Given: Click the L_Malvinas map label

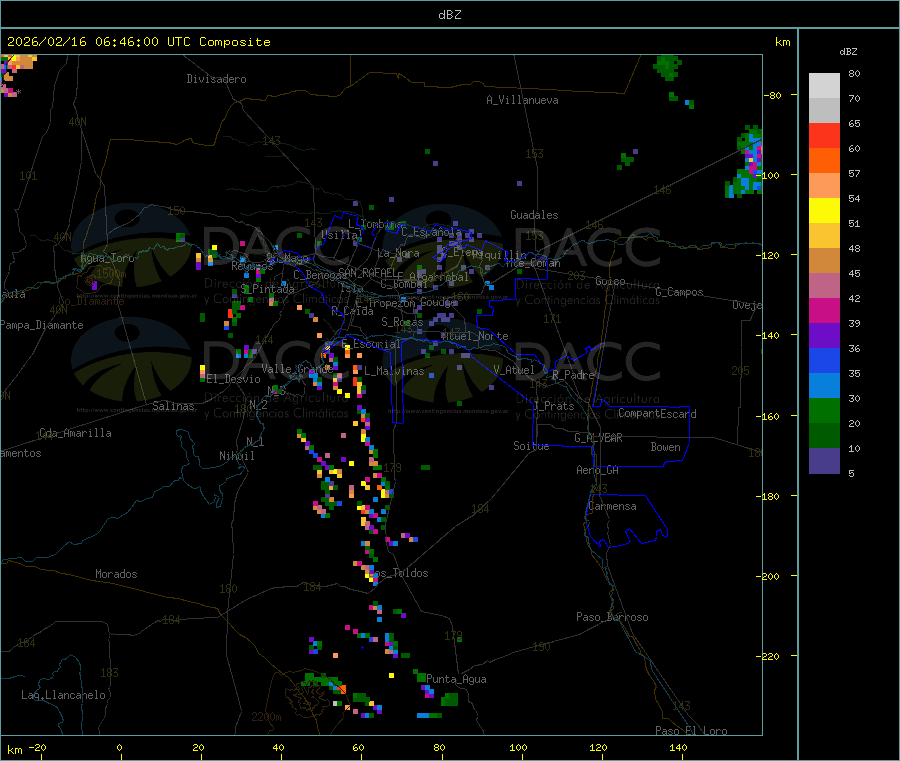Looking at the screenshot, I should 394,371.
